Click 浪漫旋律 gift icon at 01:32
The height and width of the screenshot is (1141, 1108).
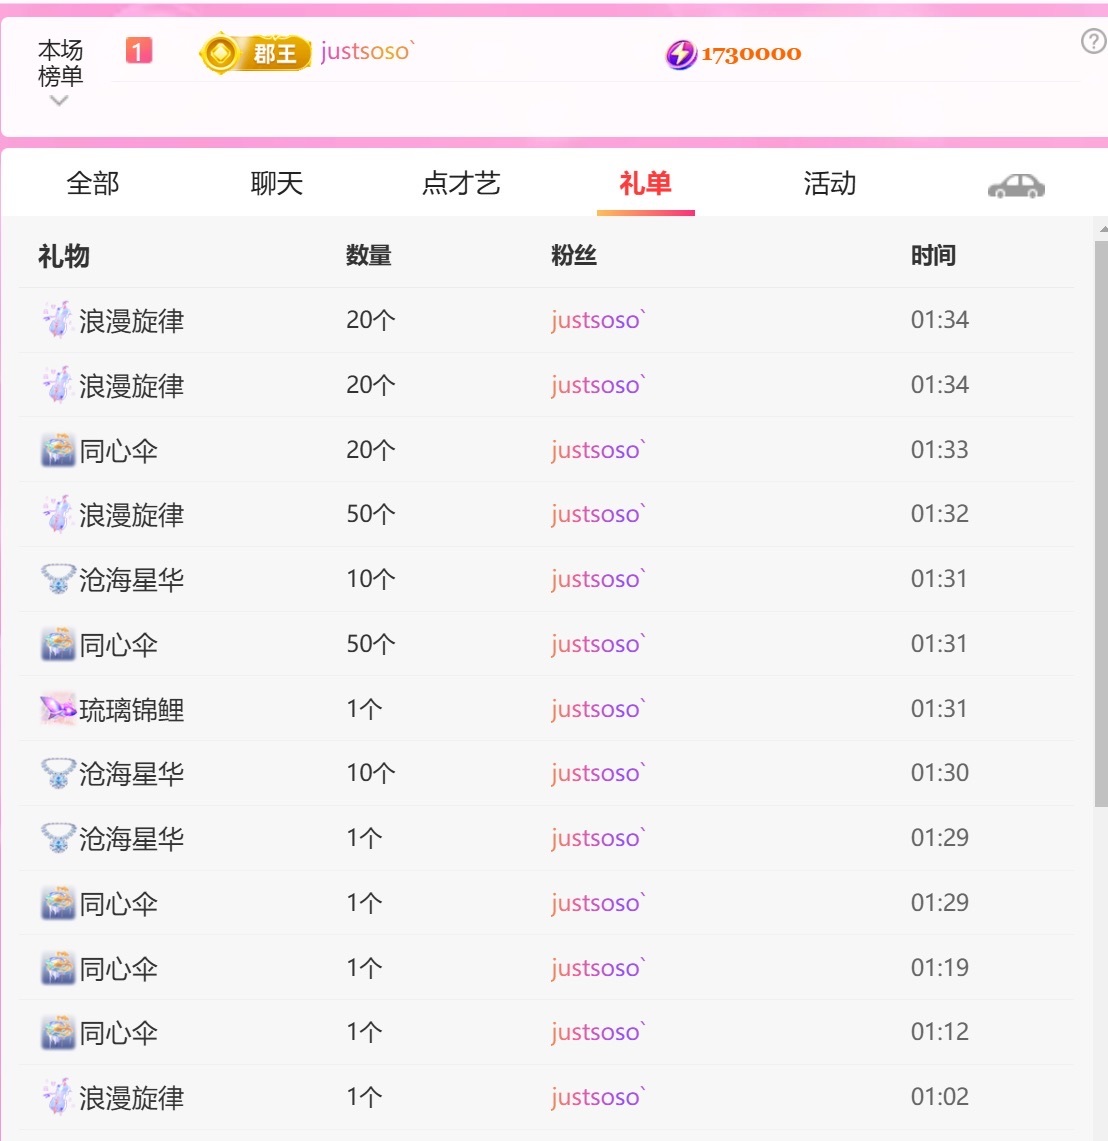coord(57,514)
